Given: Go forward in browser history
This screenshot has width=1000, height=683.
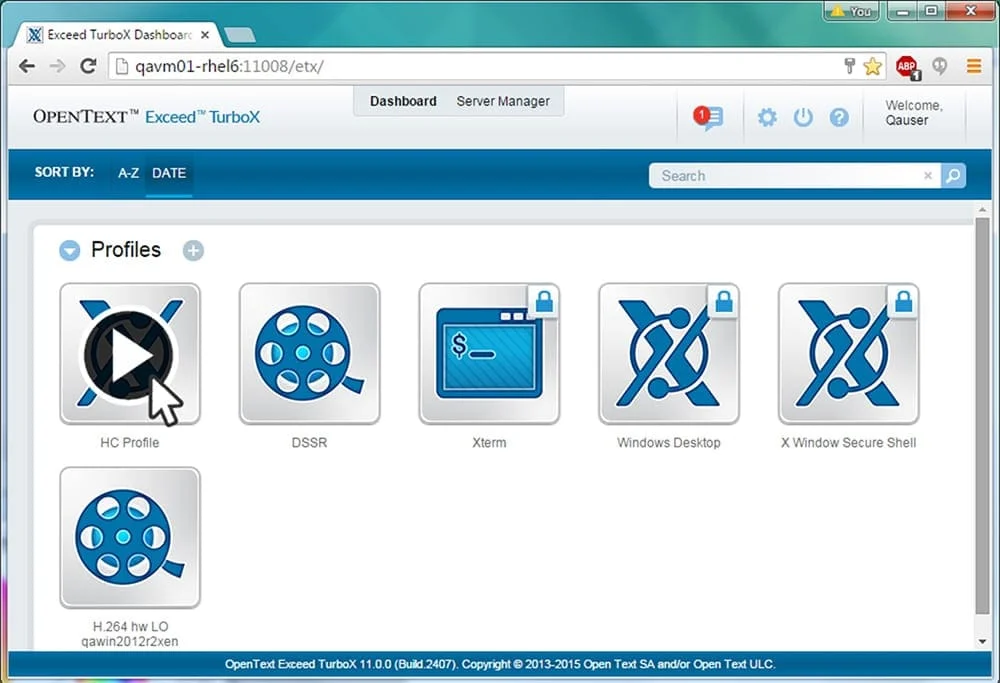Looking at the screenshot, I should click(57, 66).
